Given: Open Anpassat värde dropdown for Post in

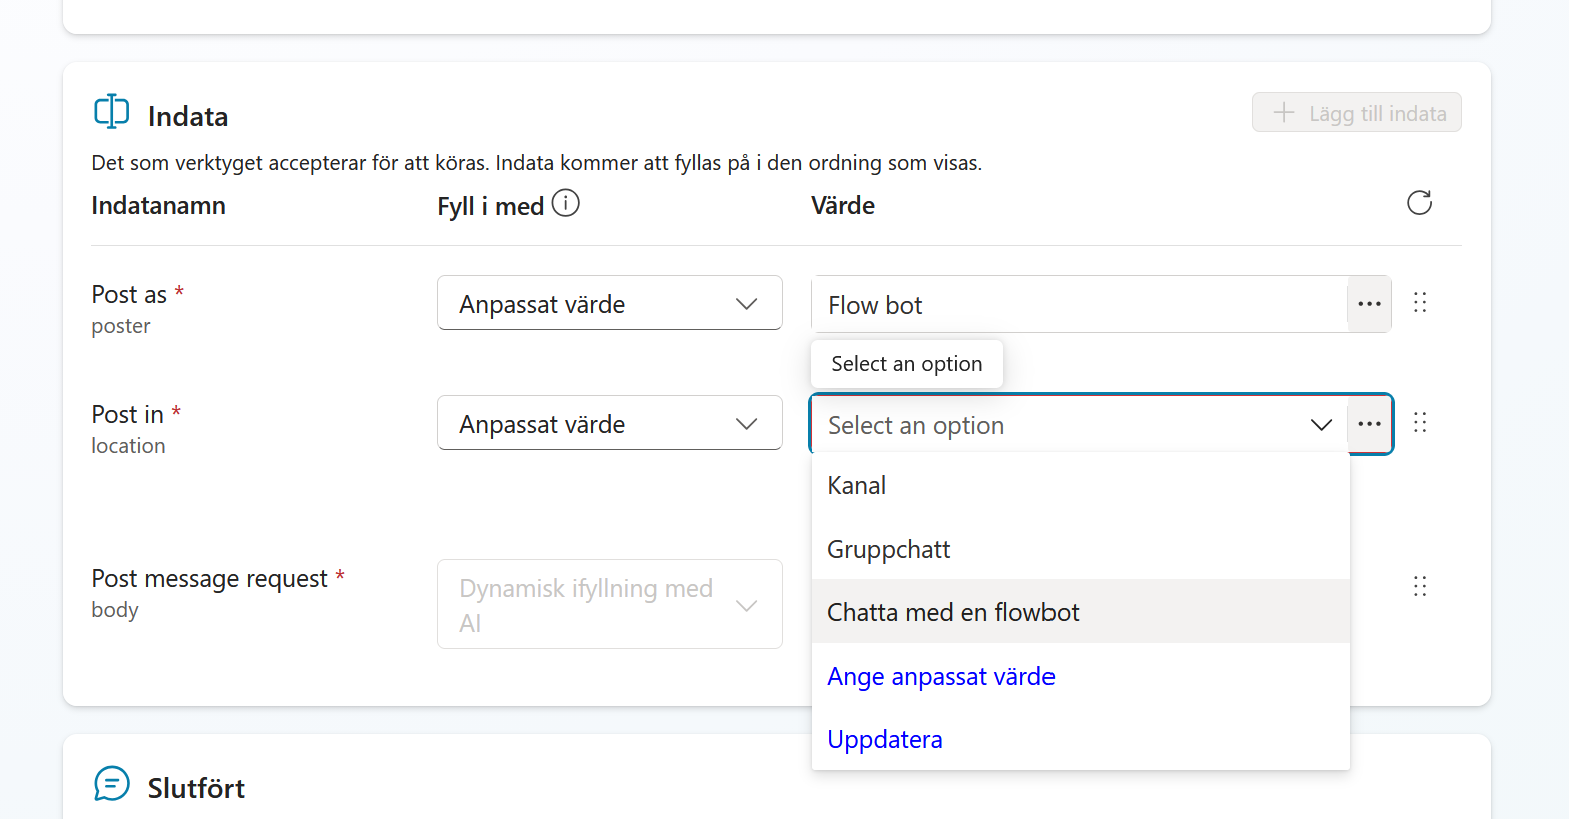Looking at the screenshot, I should [x=609, y=423].
